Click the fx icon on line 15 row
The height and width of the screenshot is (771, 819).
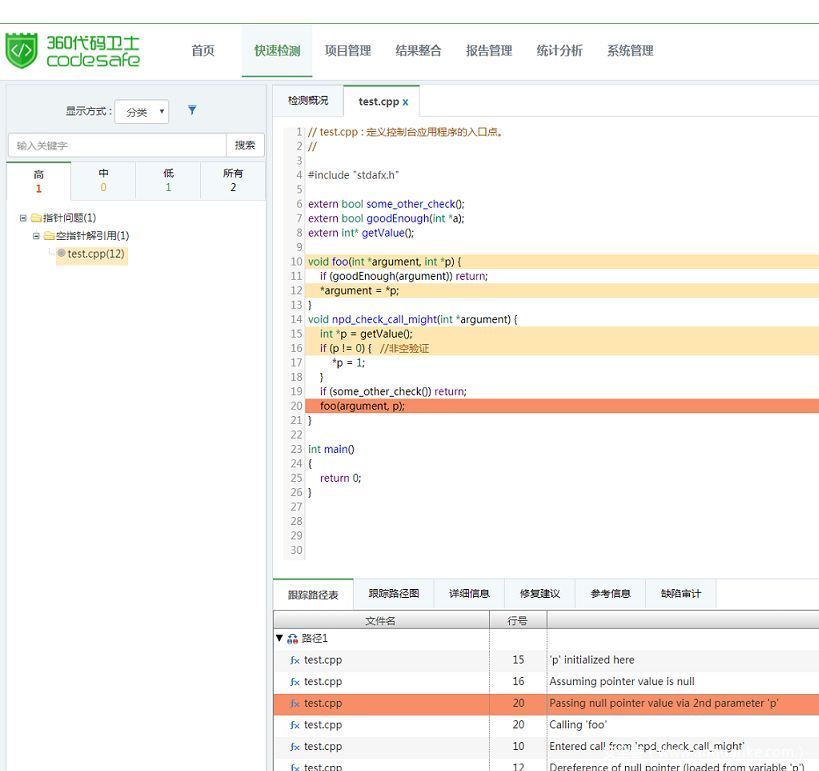295,660
